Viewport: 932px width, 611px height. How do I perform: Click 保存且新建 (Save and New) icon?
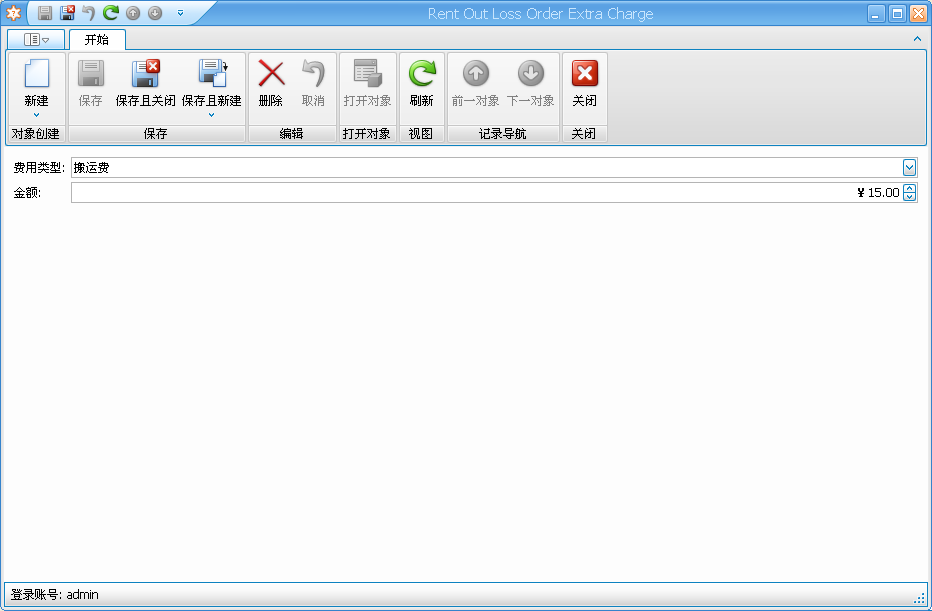point(211,74)
